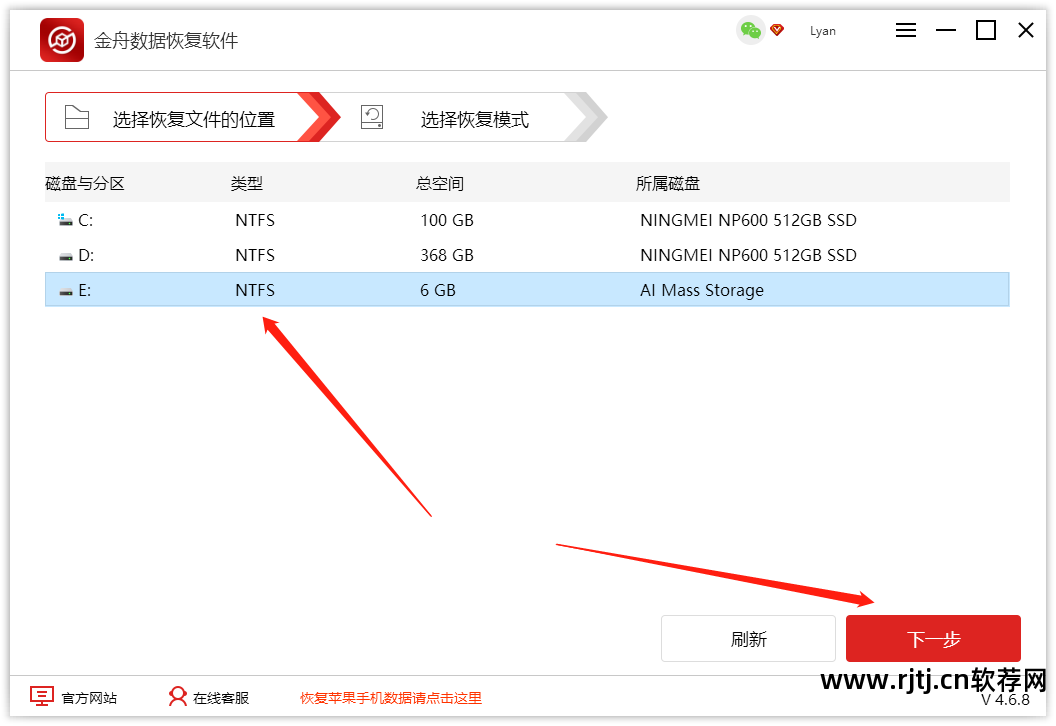Click the 下一步 button
Screen dimensions: 1056x726
click(932, 638)
